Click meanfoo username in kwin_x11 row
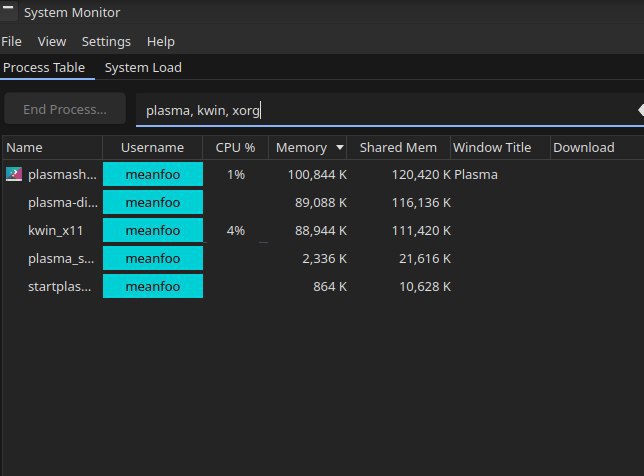Screen dimensions: 644x476 (153, 230)
